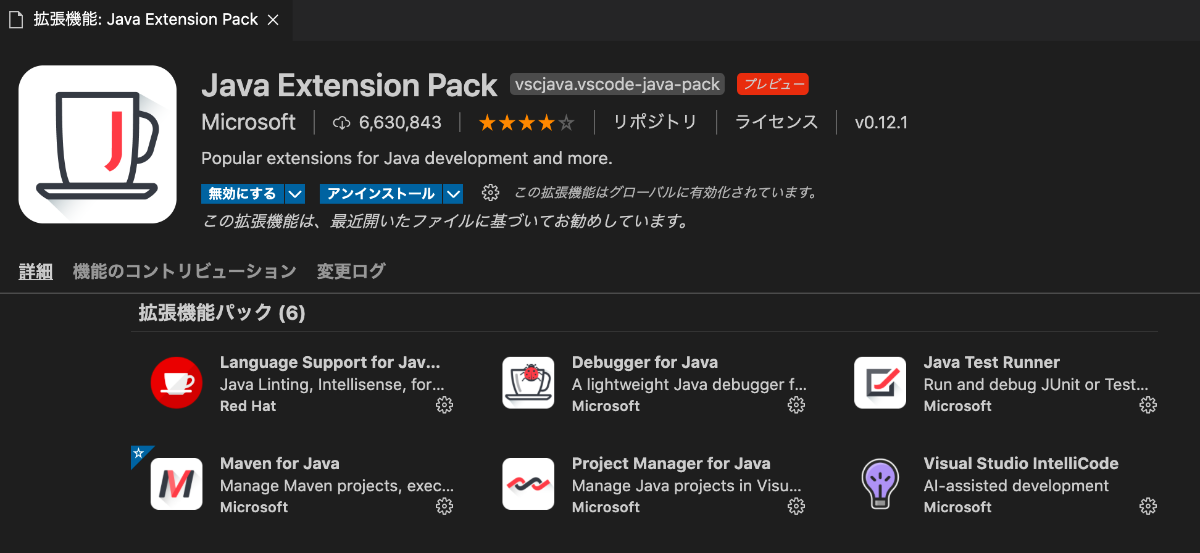Image resolution: width=1200 pixels, height=553 pixels.
Task: Click the アンインストール button
Action: [381, 193]
